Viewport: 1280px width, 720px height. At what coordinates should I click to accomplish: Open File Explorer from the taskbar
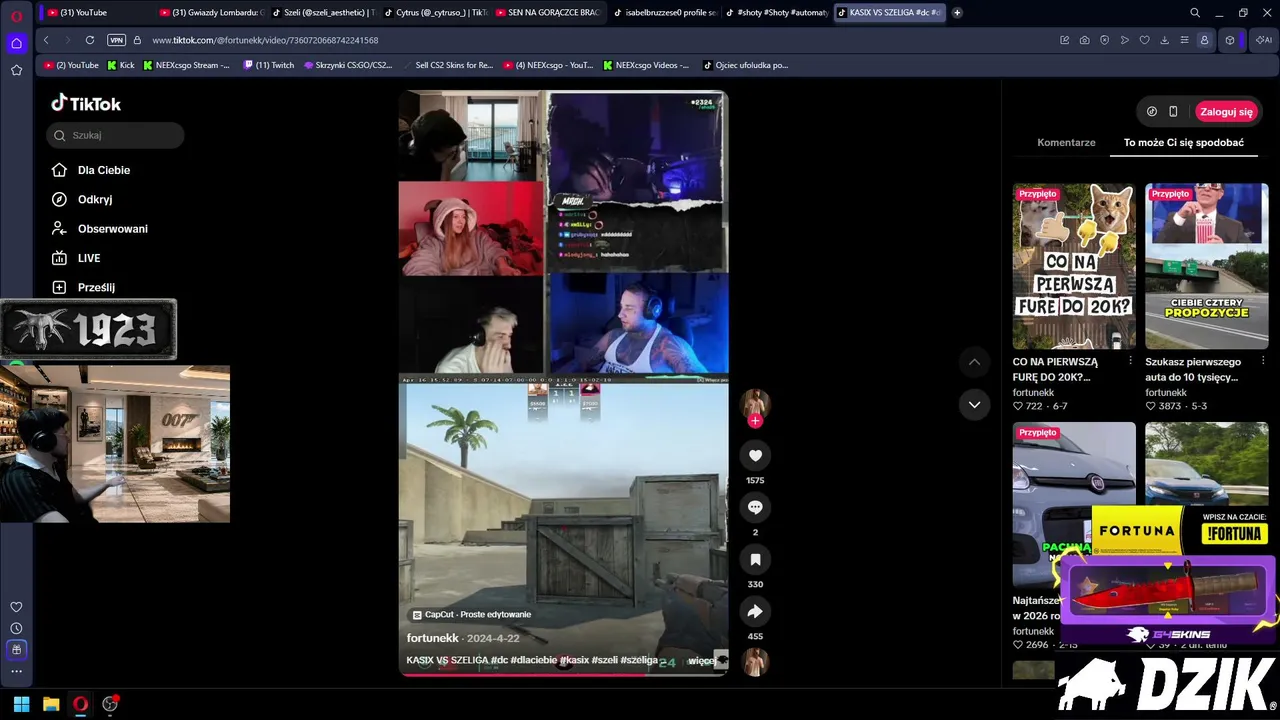click(51, 704)
